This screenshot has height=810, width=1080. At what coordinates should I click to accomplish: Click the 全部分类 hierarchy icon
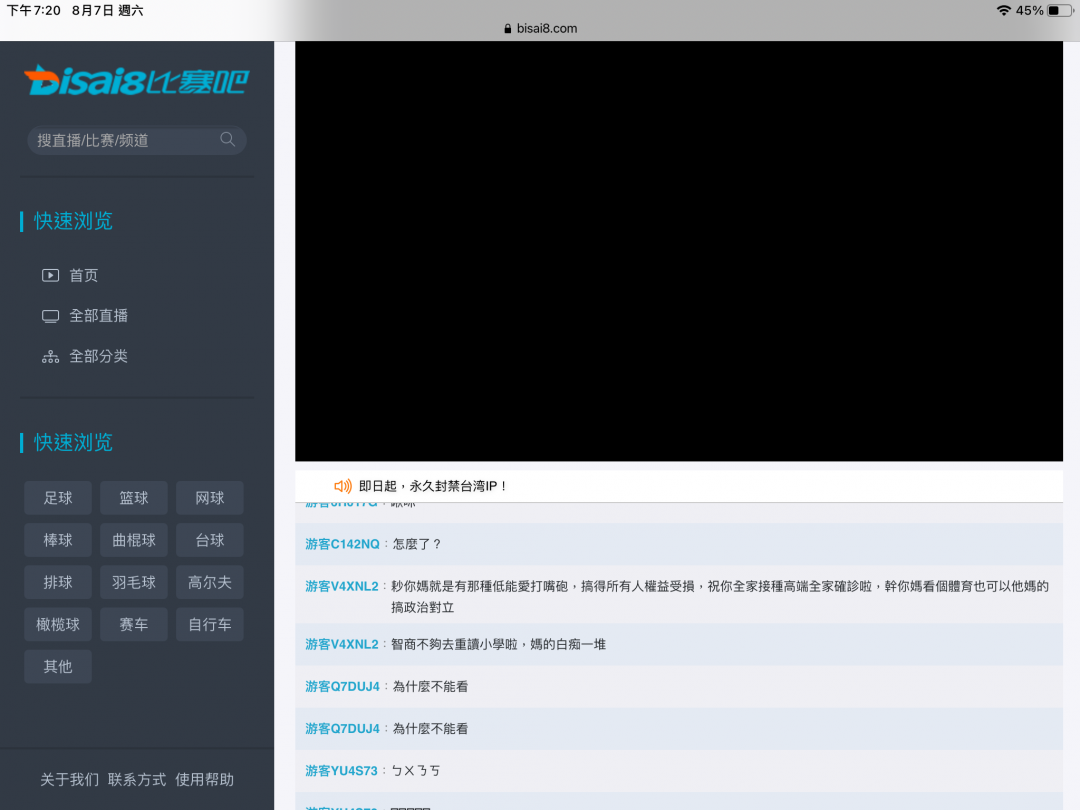(50, 357)
